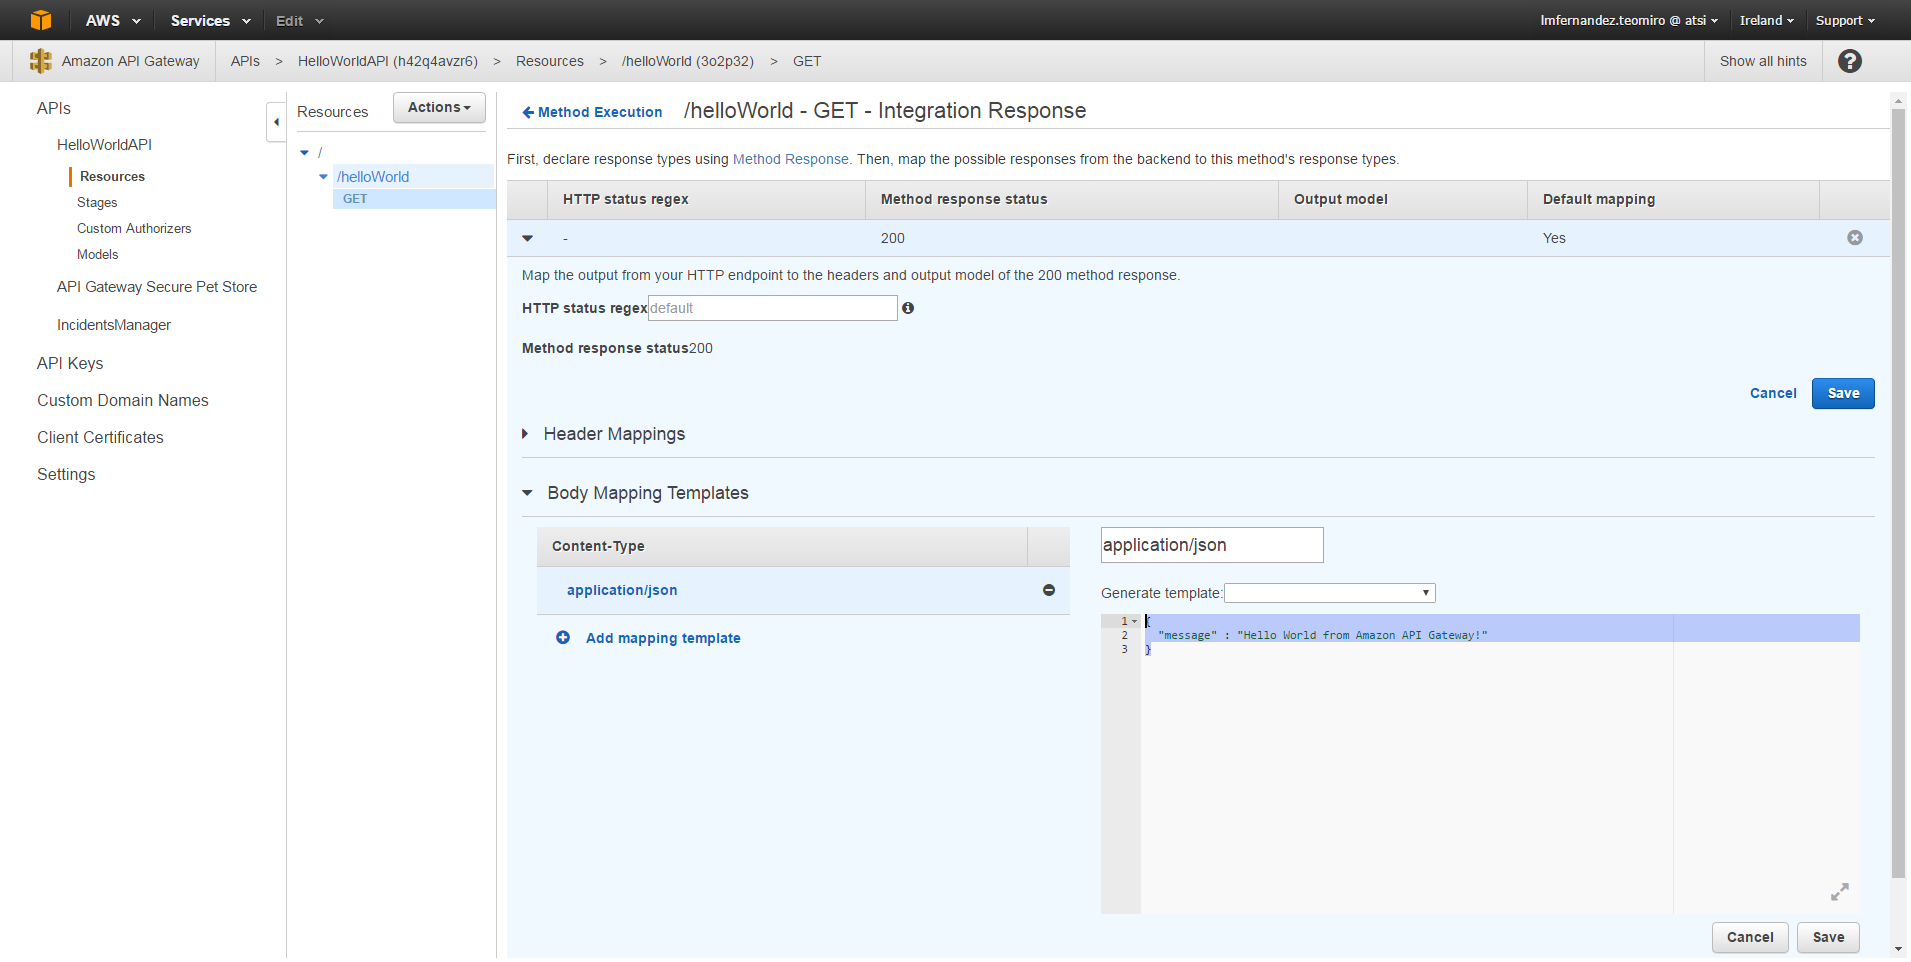Viewport: 1911px width, 962px height.
Task: Expand the code editor to fullscreen
Action: coord(1840,891)
